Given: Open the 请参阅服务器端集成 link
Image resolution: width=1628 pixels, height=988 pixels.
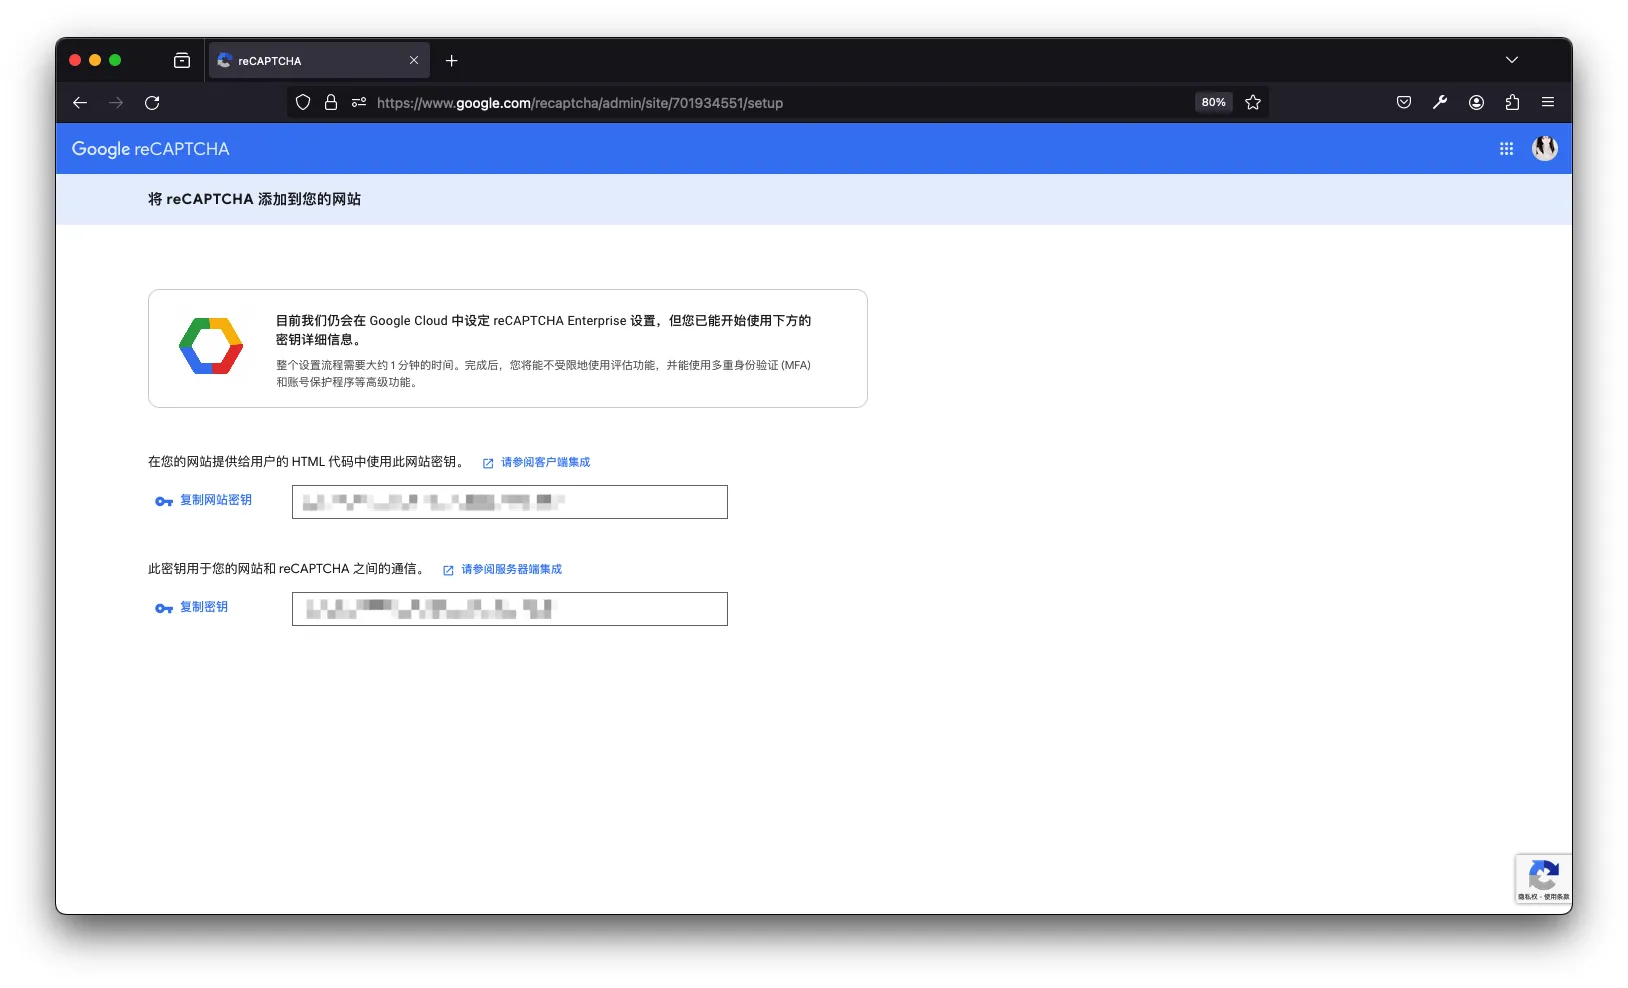Looking at the screenshot, I should click(511, 569).
